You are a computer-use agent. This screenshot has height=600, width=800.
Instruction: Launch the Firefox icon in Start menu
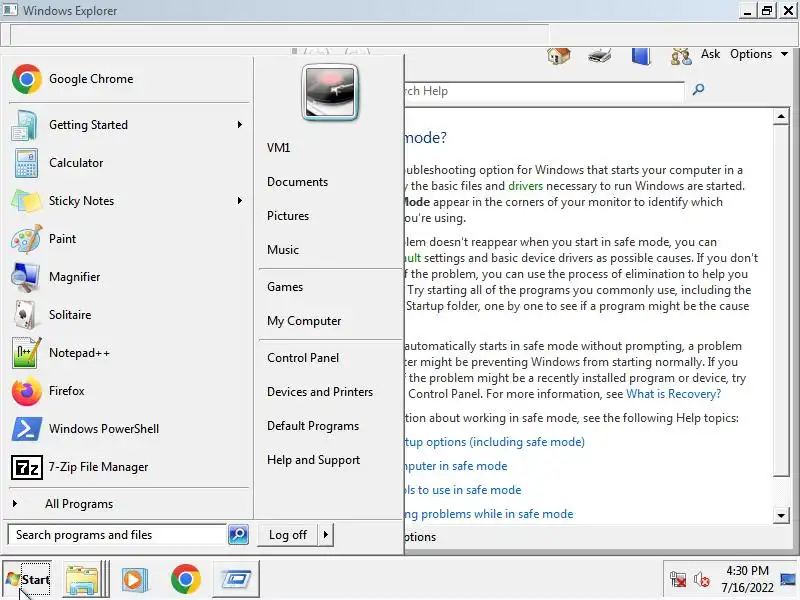tap(27, 391)
